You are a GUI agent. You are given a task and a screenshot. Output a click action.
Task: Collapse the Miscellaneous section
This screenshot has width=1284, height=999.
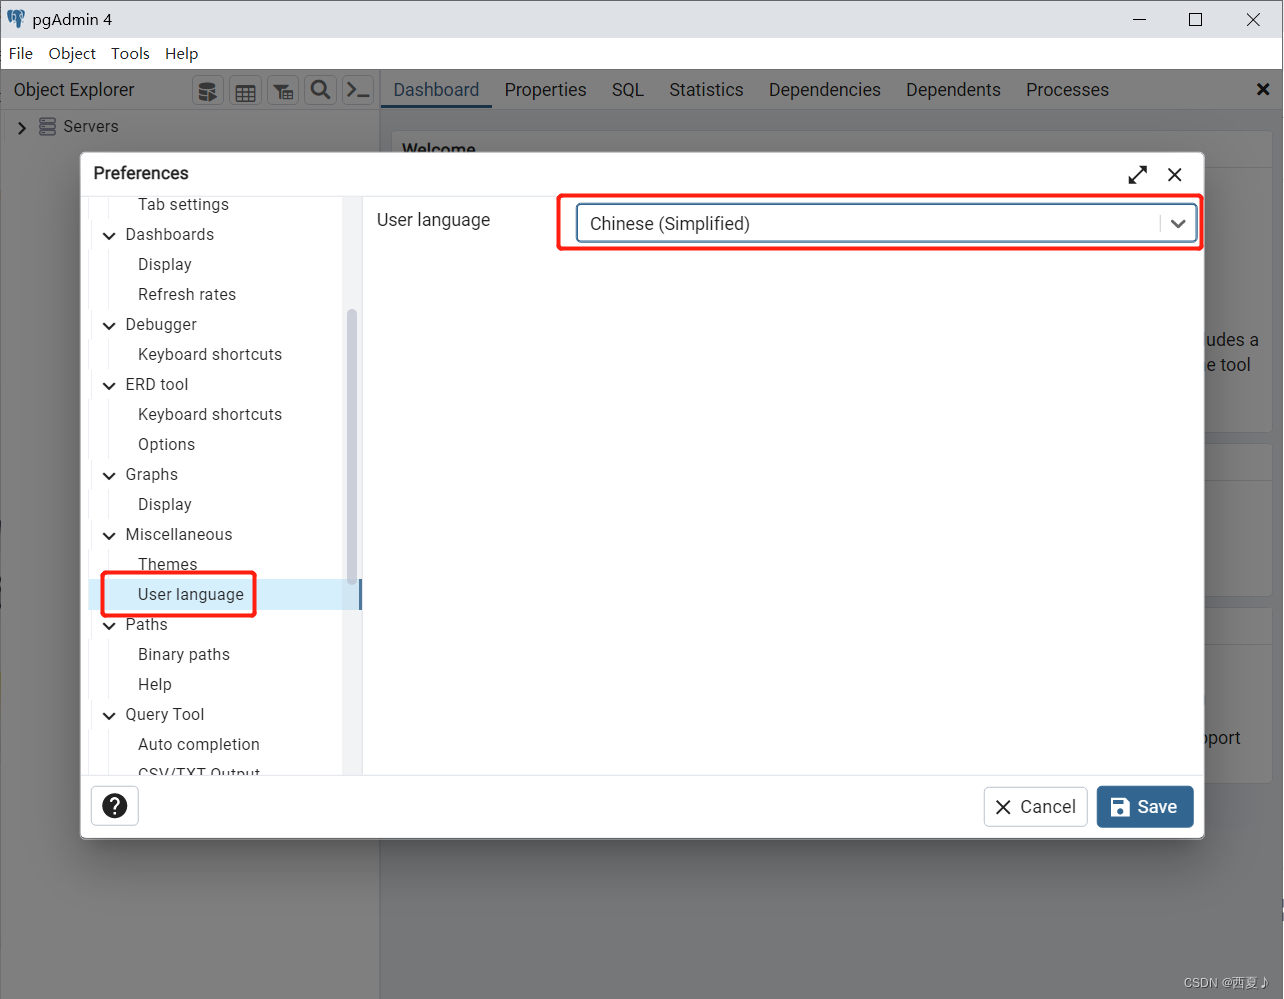pos(109,536)
